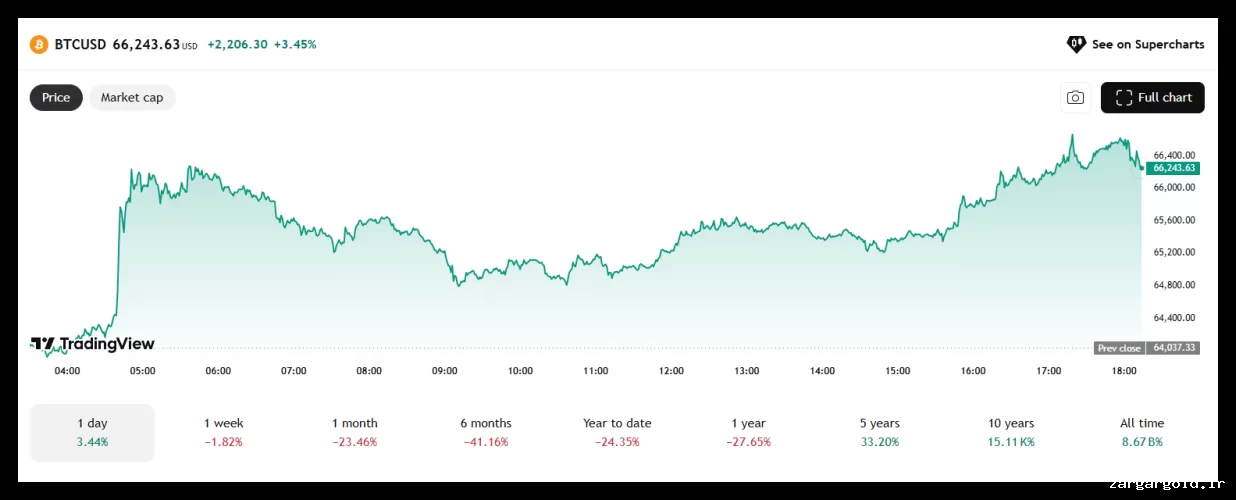Viewport: 1236px width, 500px height.
Task: Choose the Year to date range
Action: point(617,432)
